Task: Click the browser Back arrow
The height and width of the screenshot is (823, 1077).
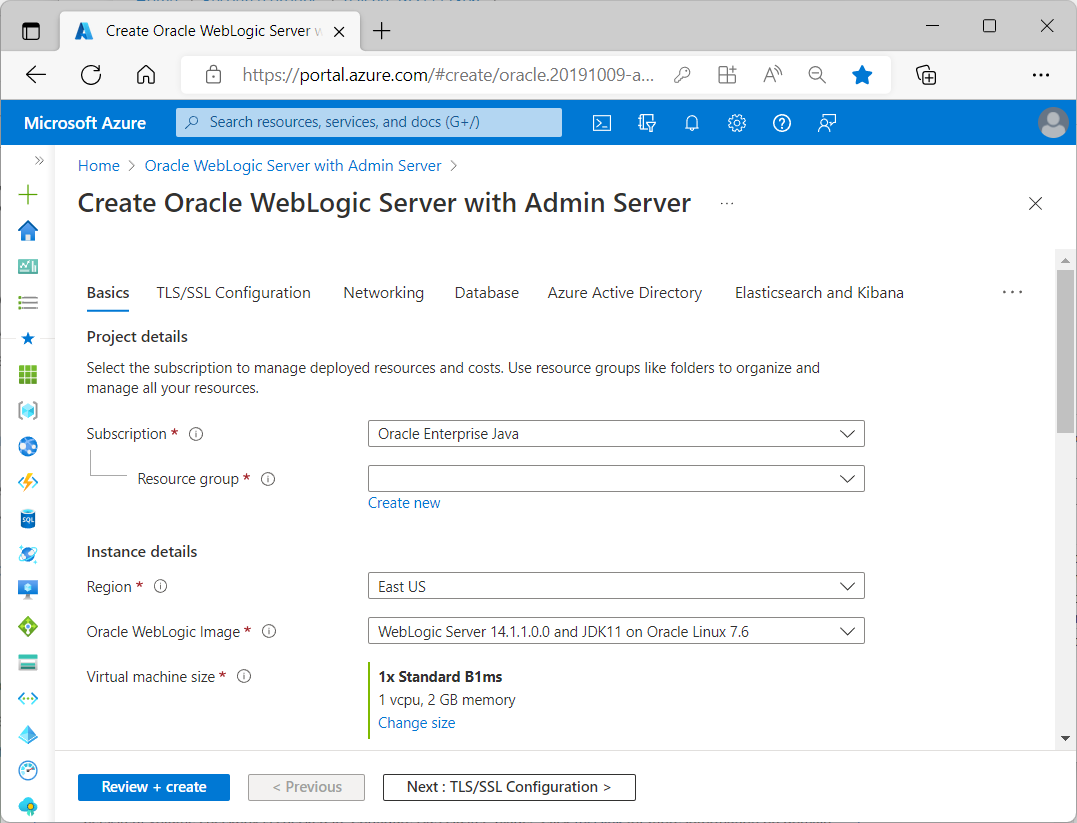Action: (x=36, y=74)
